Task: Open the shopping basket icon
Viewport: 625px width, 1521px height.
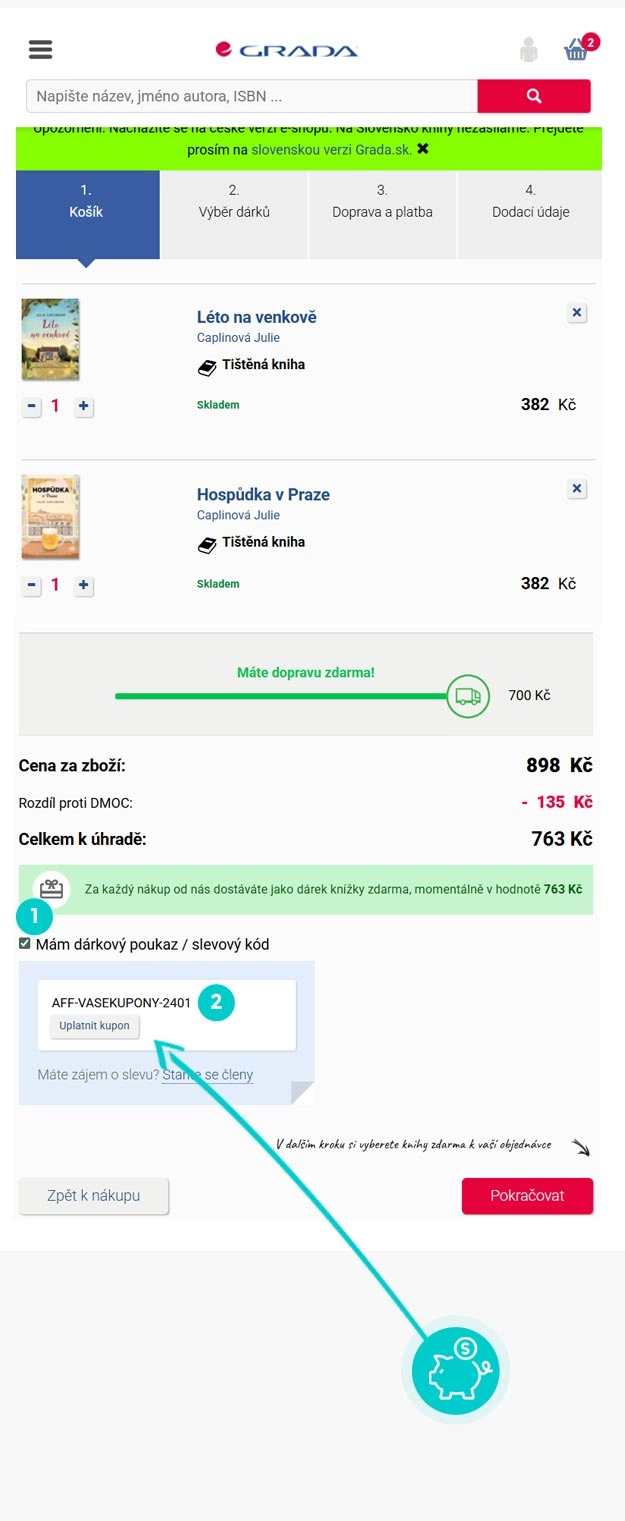Action: (577, 49)
